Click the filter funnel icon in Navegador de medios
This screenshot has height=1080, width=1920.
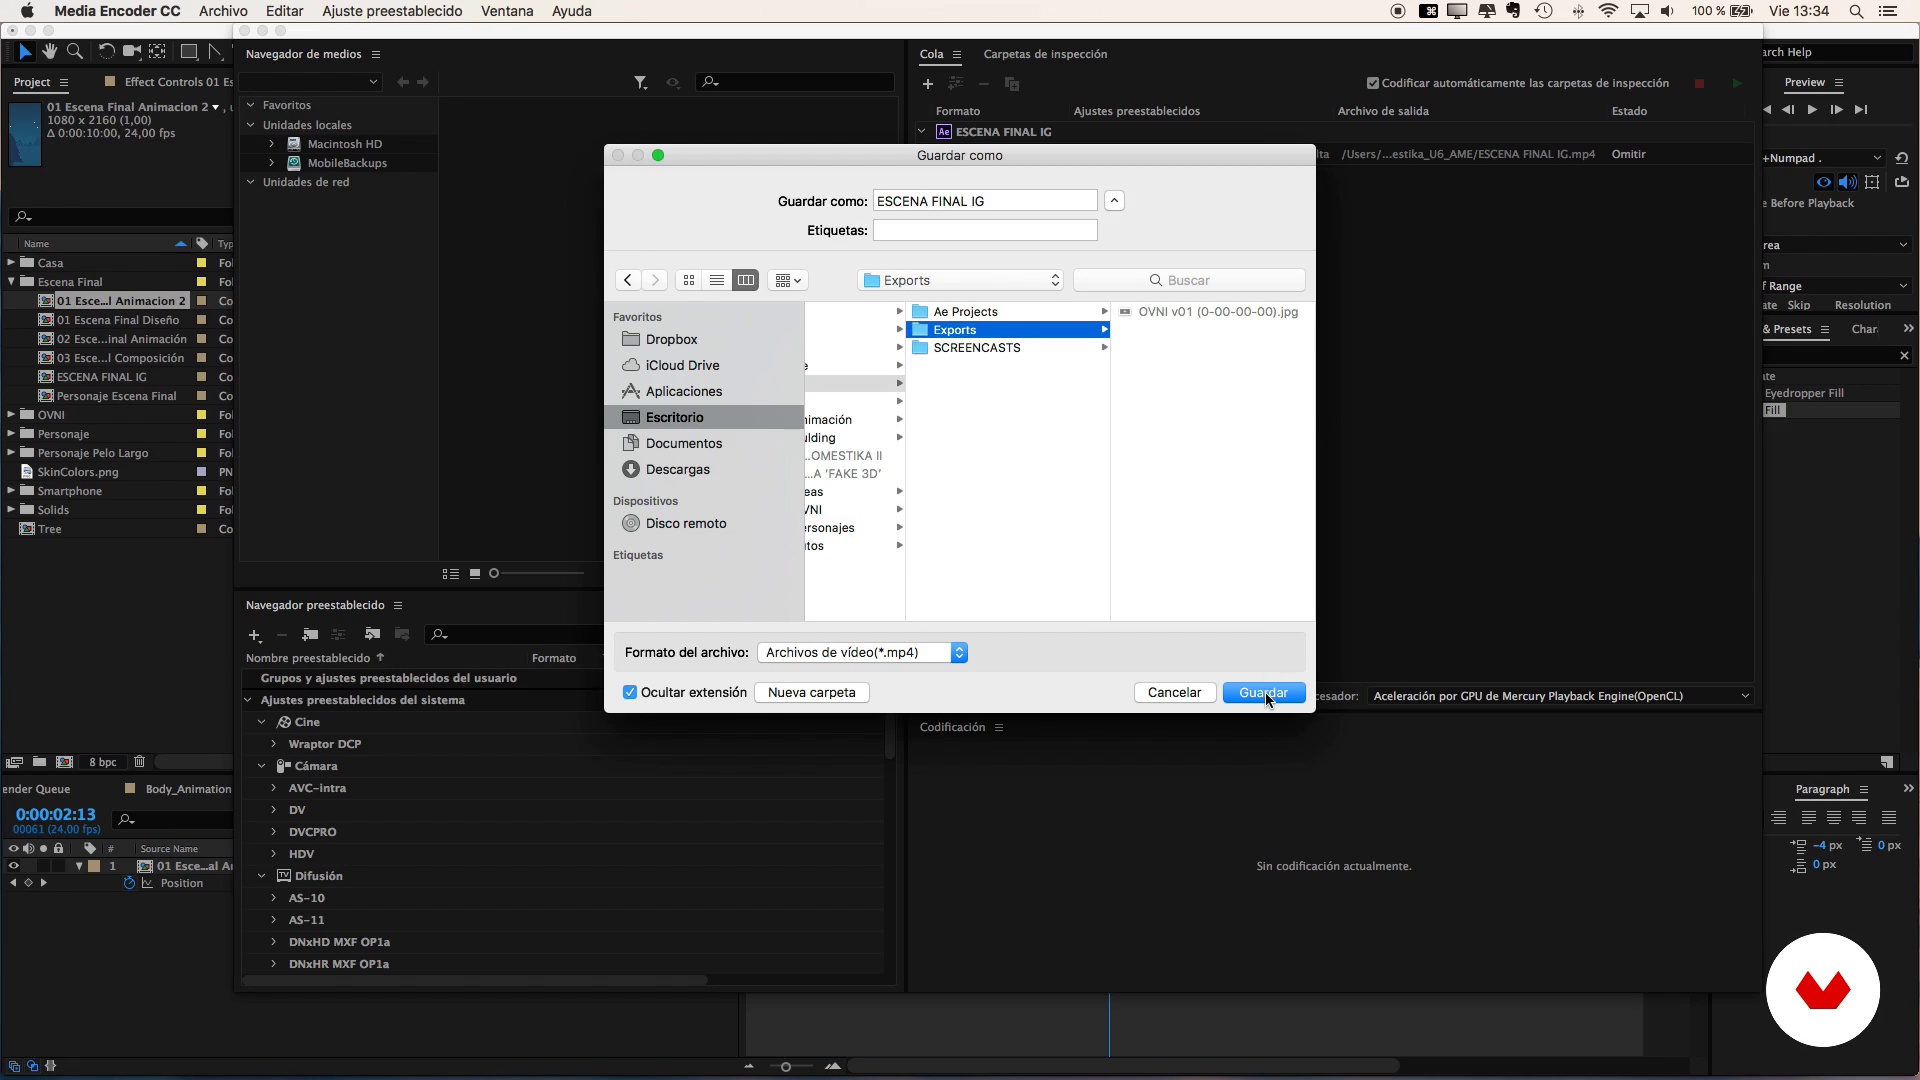tap(640, 83)
